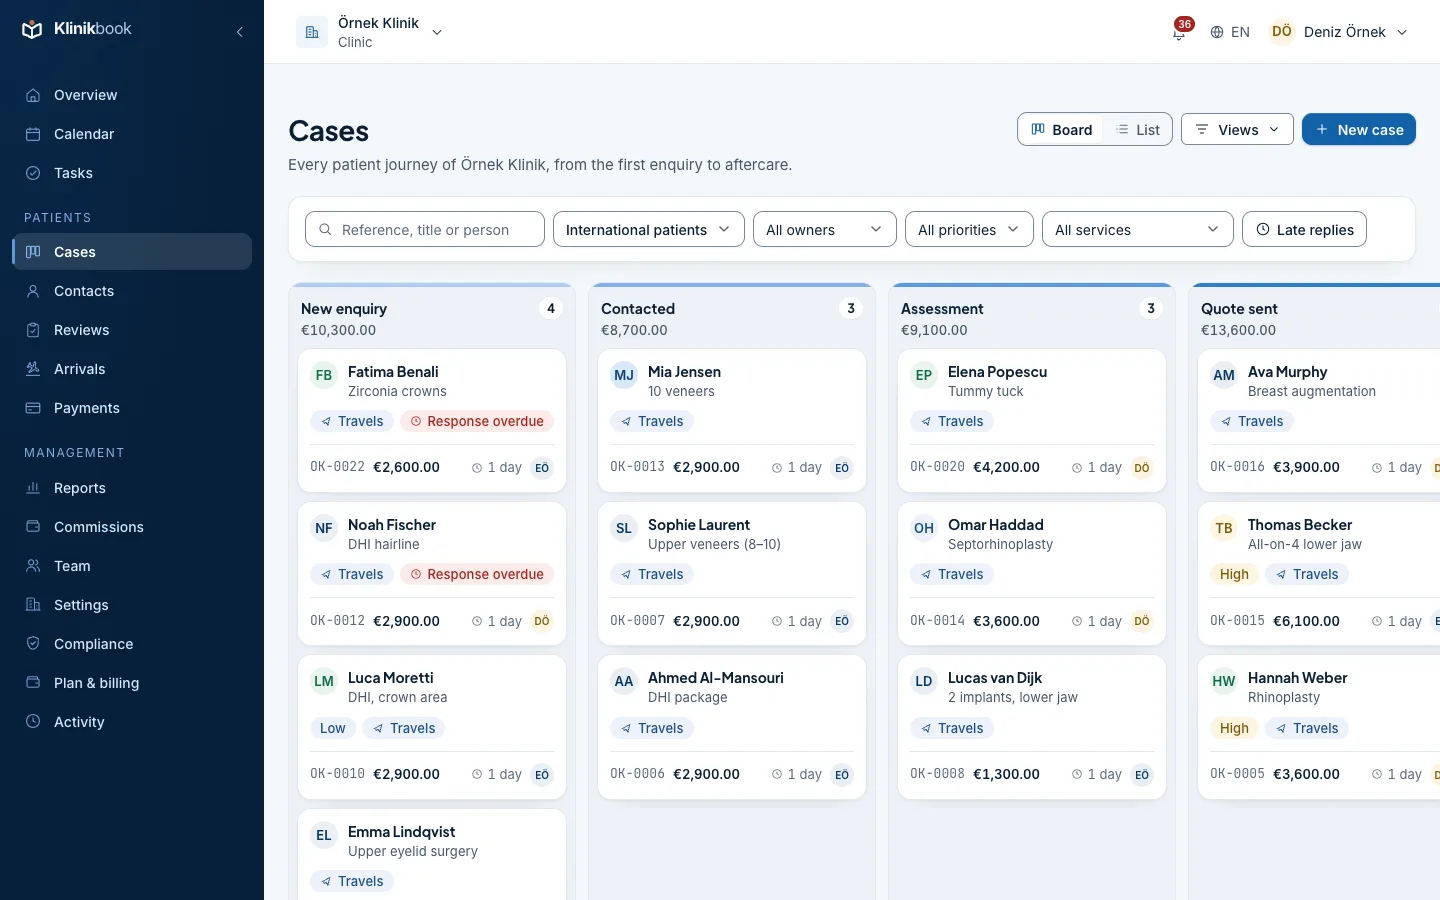Open Plan & billing from the sidebar
1440x900 pixels.
132,683
